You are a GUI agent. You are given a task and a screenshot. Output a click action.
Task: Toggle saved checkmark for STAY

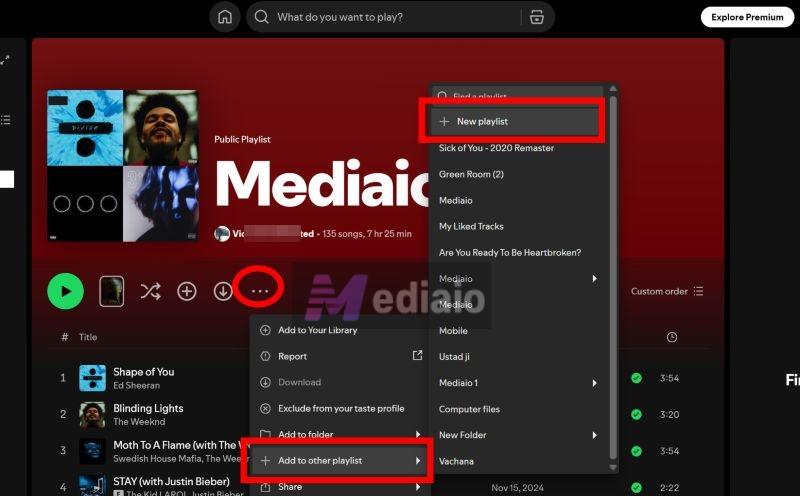[636, 487]
